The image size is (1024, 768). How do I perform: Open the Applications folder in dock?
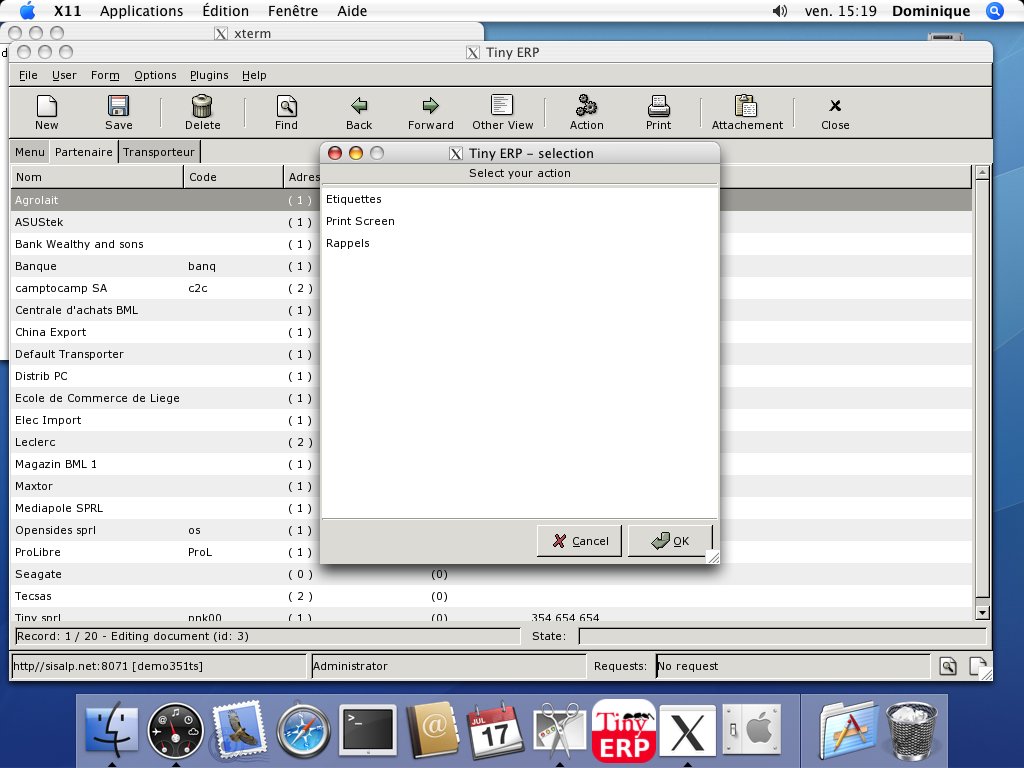848,730
